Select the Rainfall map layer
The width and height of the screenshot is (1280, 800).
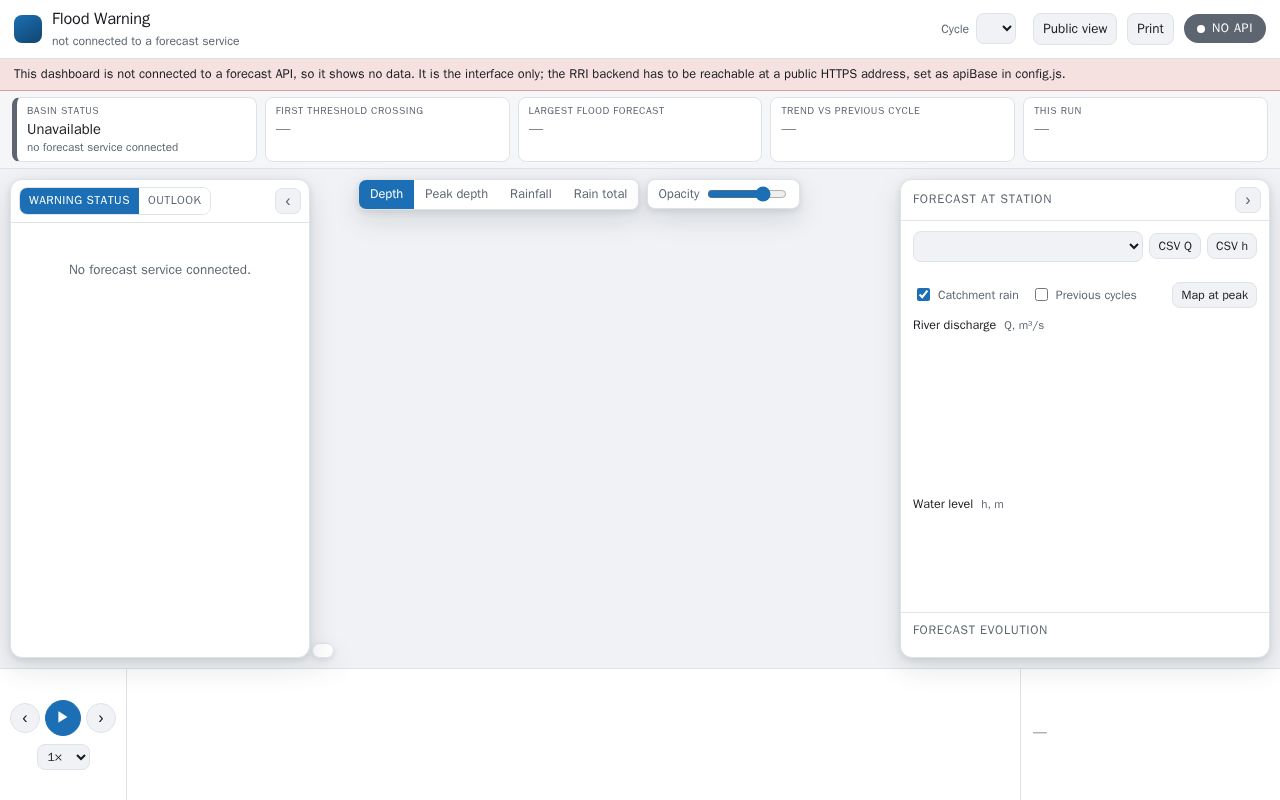tap(531, 194)
